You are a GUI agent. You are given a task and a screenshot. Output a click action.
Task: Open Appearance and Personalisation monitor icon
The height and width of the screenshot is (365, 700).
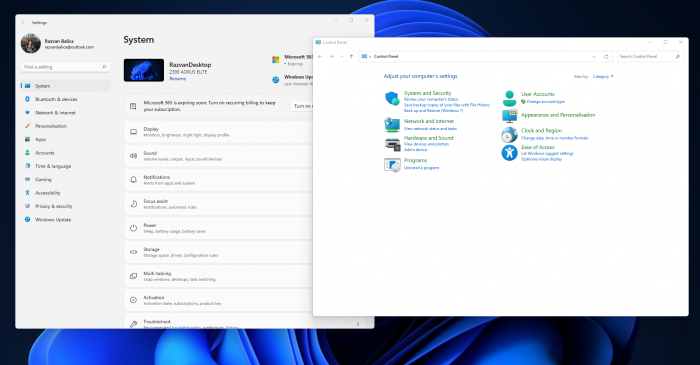click(509, 116)
